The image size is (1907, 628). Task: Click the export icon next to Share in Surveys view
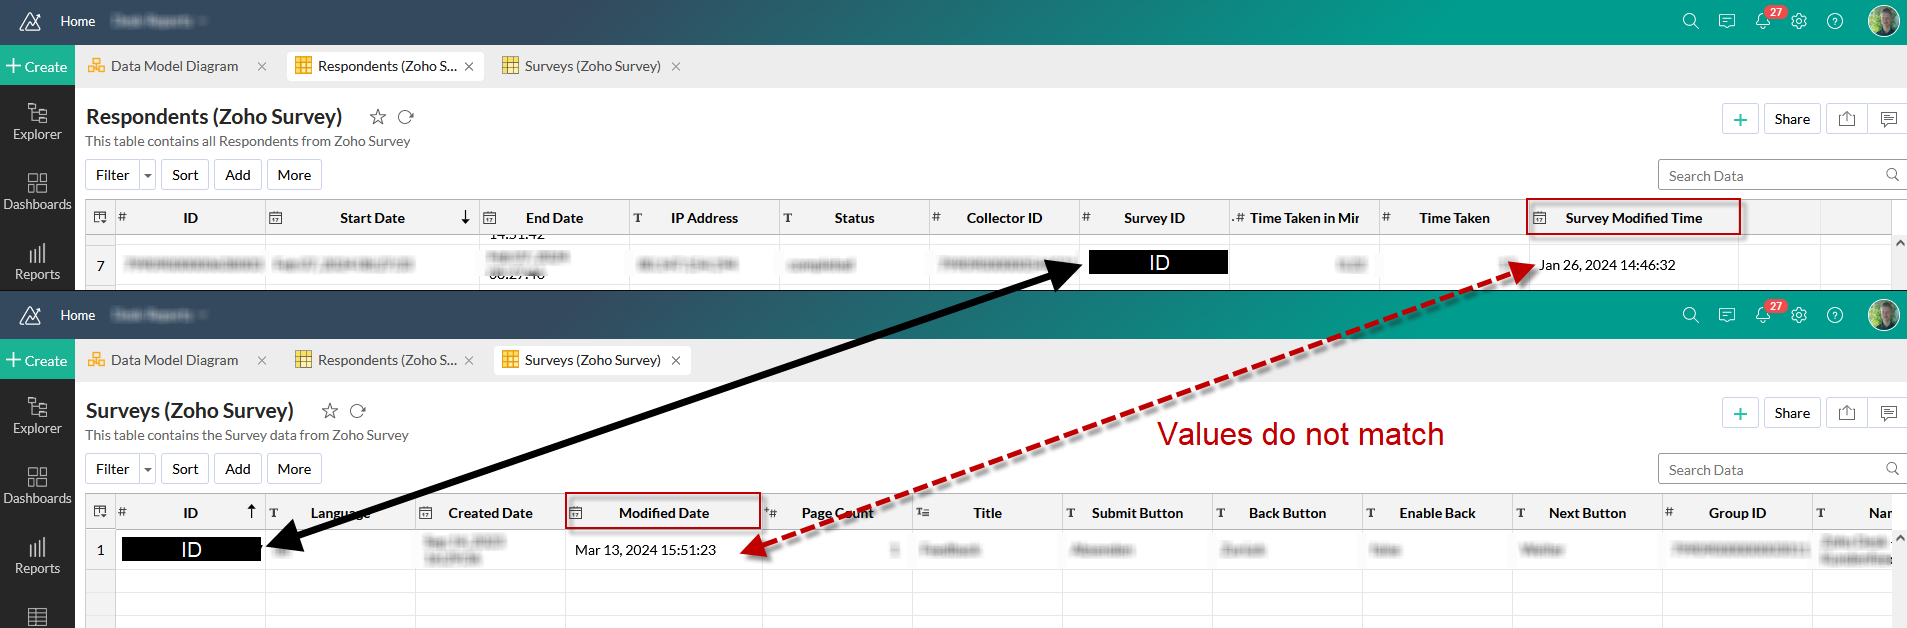[x=1847, y=413]
